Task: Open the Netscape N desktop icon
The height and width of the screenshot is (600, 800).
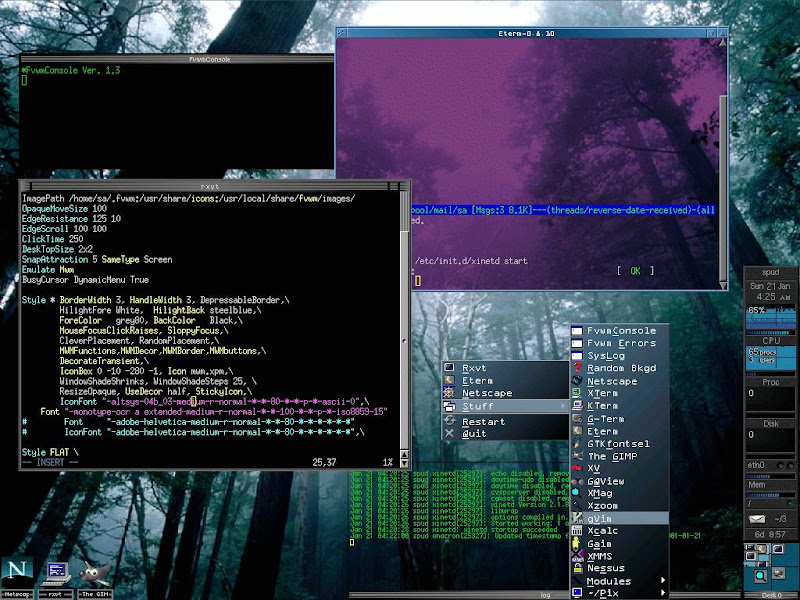Action: pyautogui.click(x=17, y=570)
